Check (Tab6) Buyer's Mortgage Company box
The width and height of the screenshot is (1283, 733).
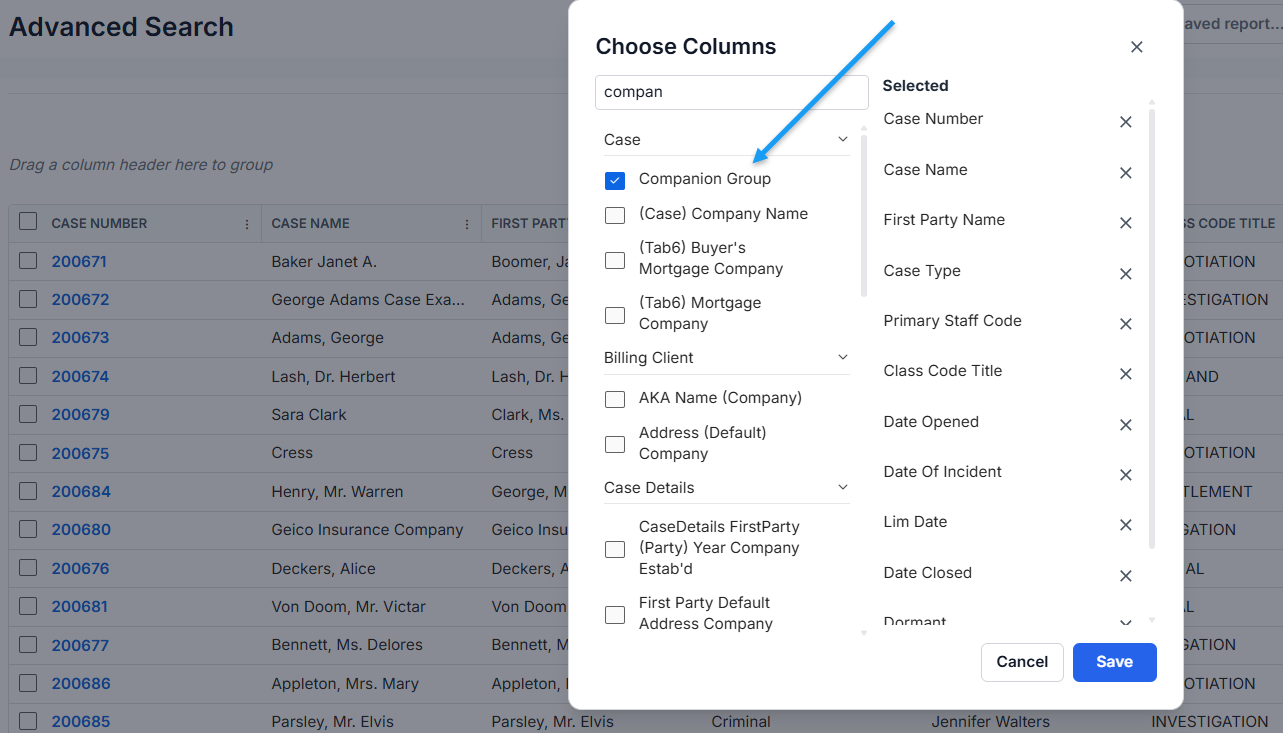[x=615, y=260]
